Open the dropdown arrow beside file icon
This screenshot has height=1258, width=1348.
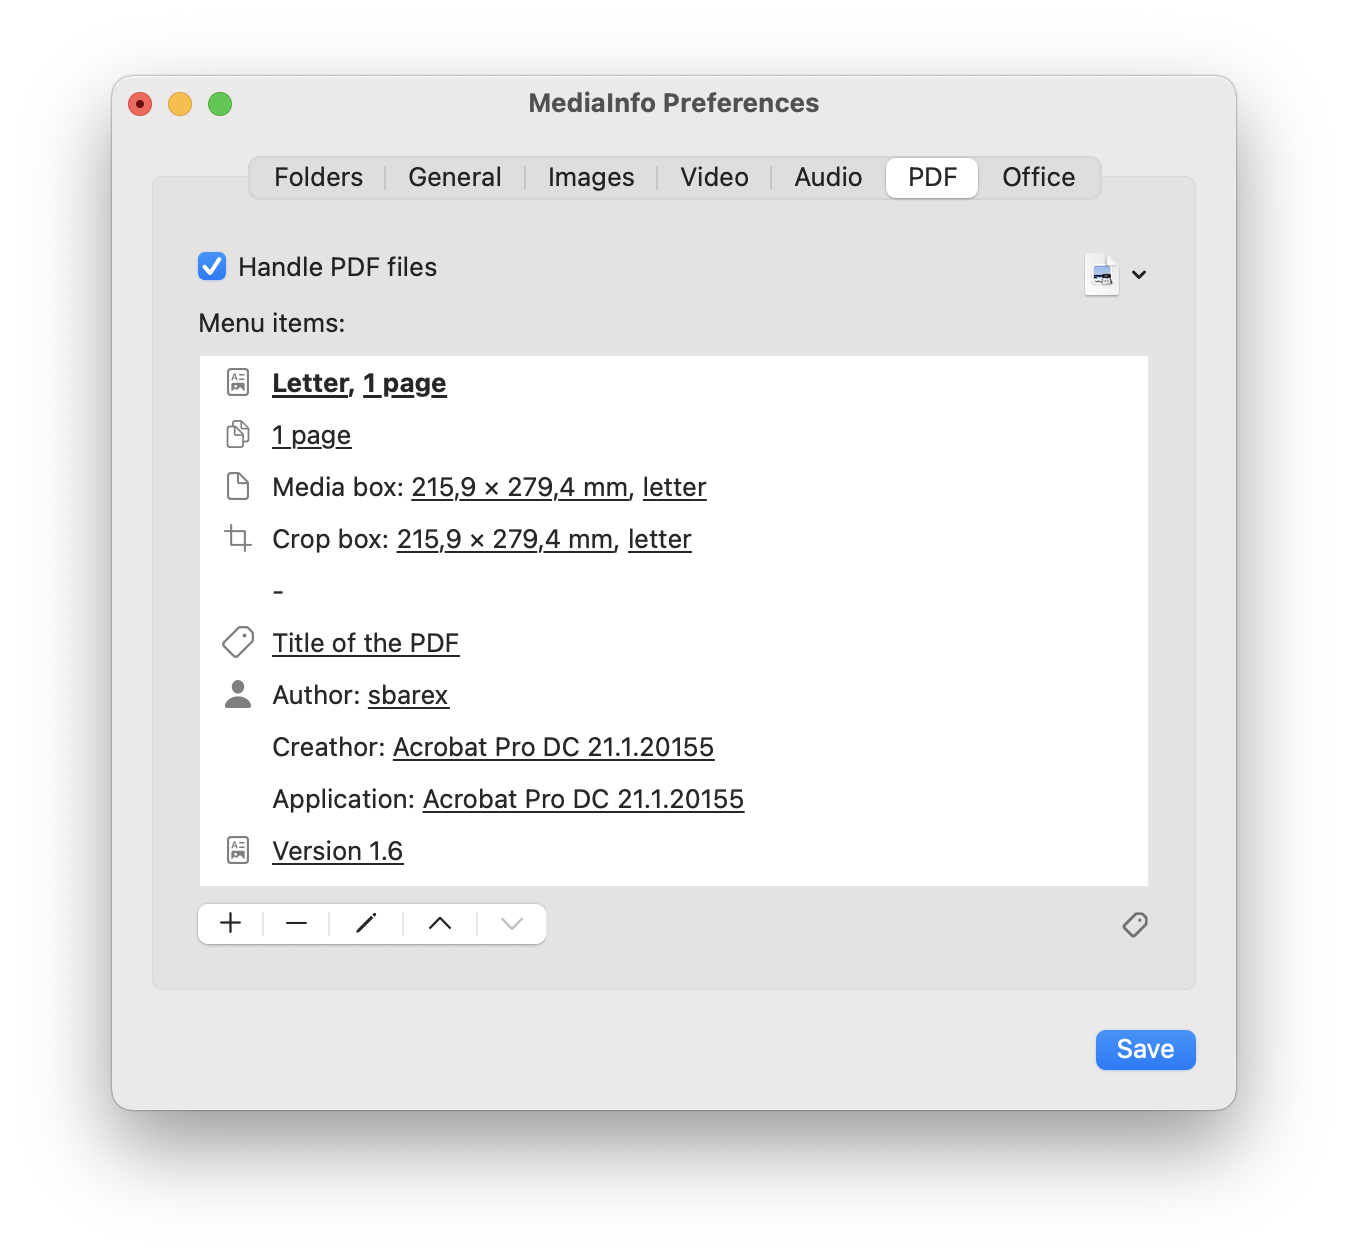click(1139, 274)
